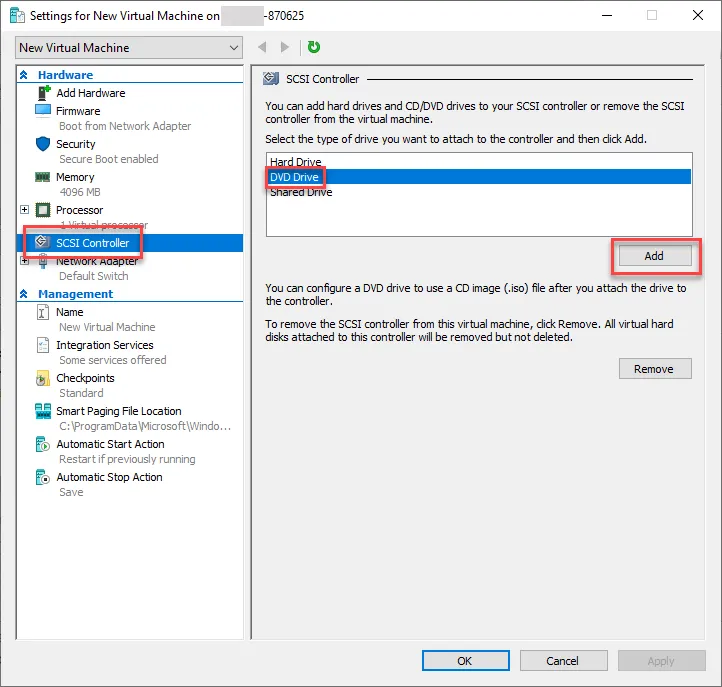
Task: Click the Remove button
Action: (655, 369)
